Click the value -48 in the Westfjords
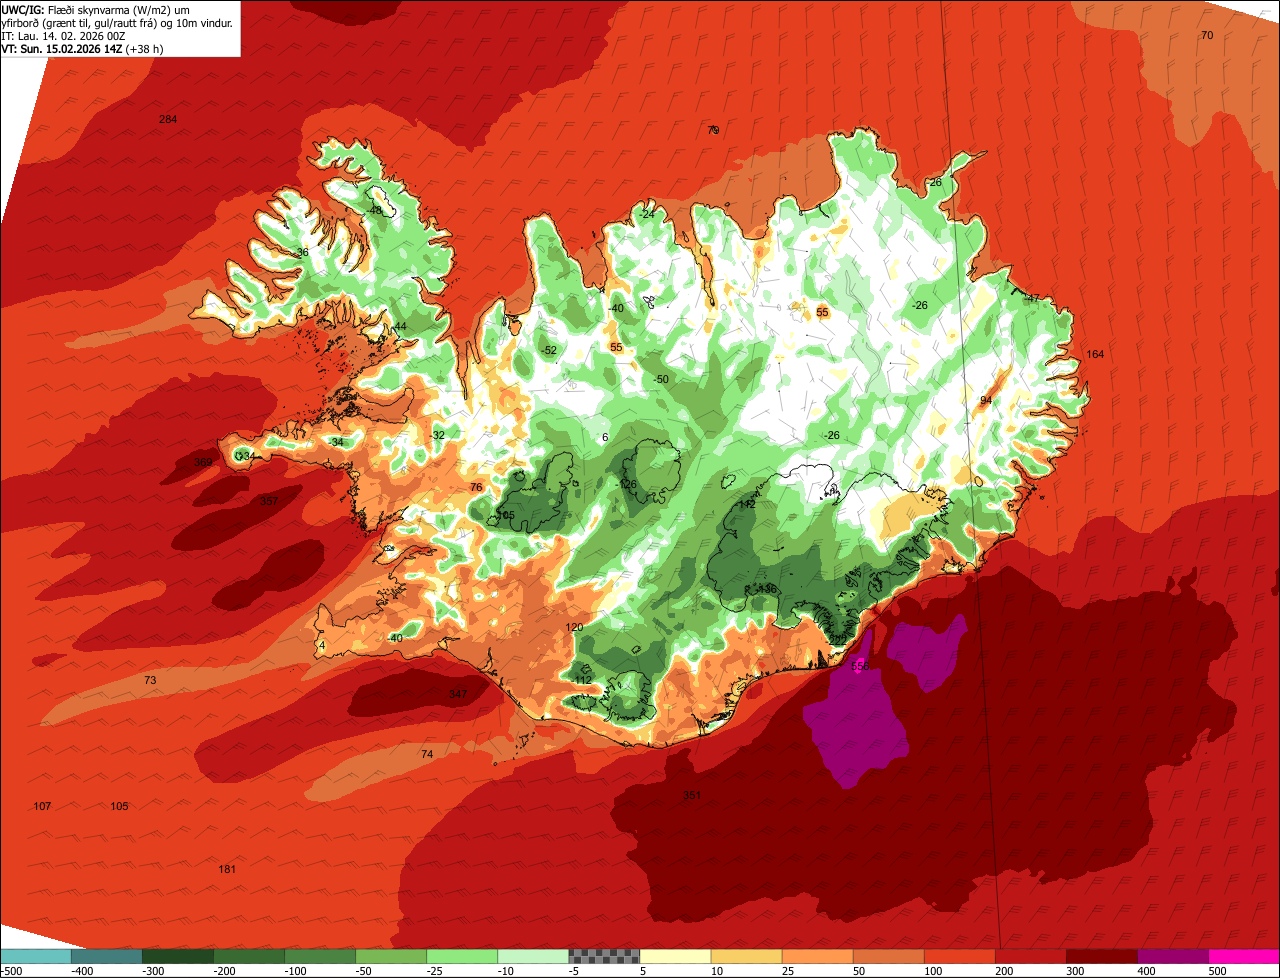 pos(375,211)
